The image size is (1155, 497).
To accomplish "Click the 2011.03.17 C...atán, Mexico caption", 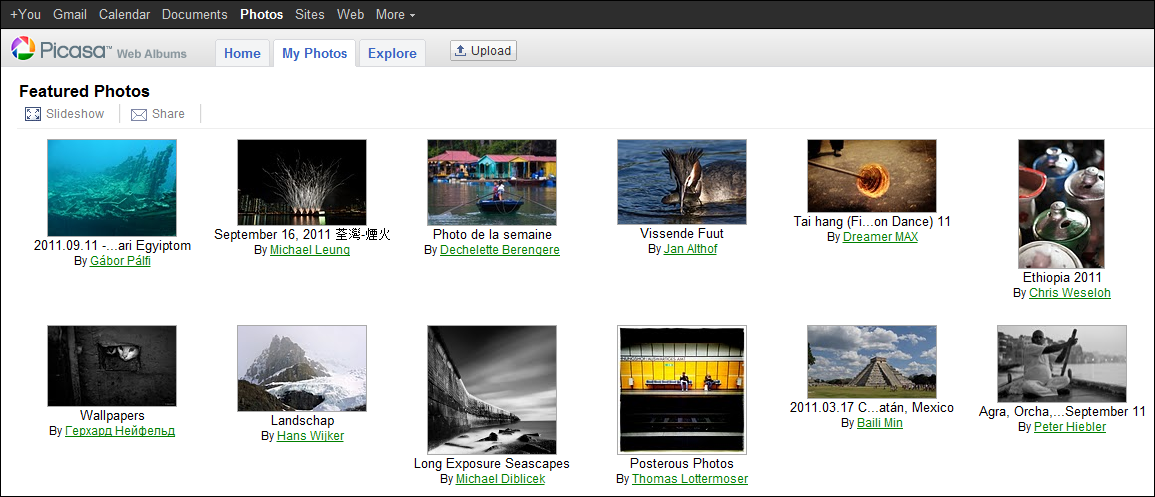I will 871,408.
